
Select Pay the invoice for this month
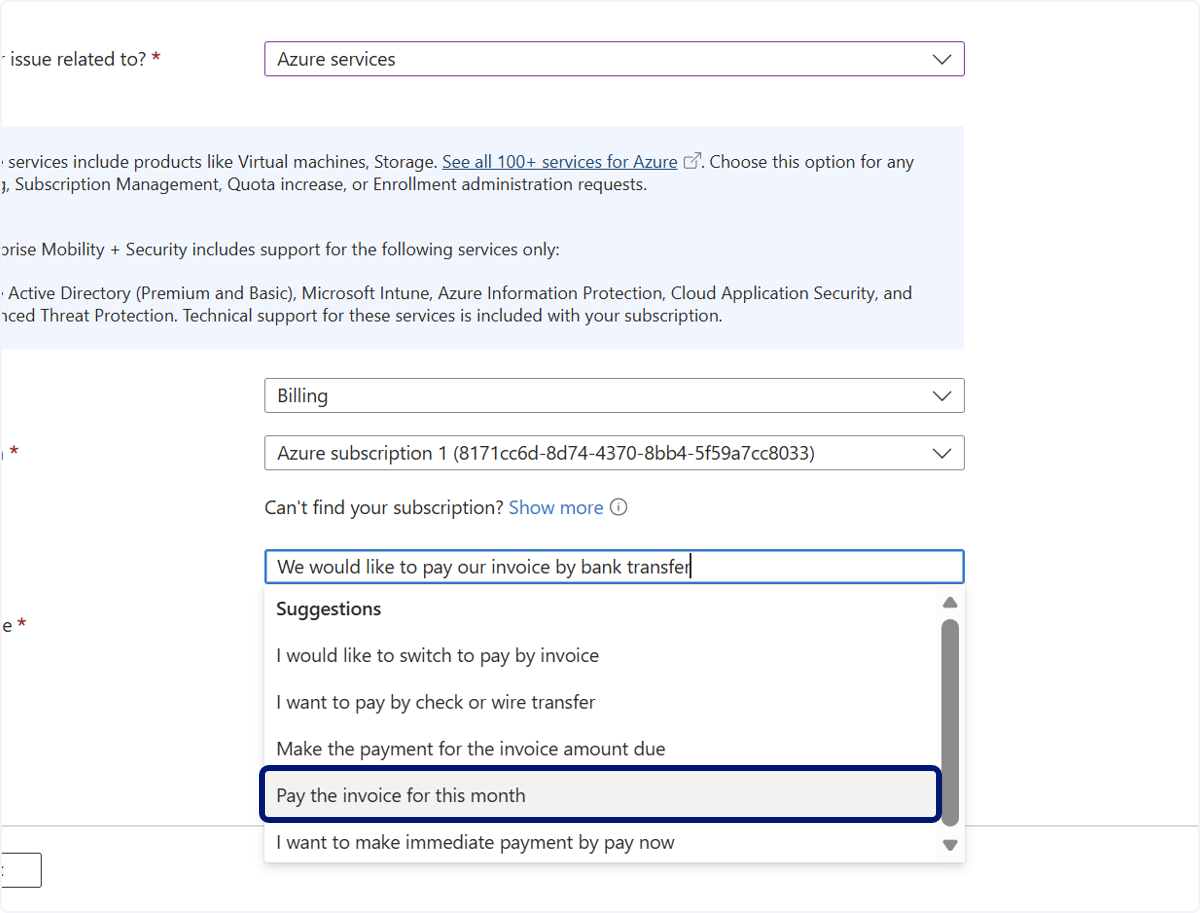point(601,796)
